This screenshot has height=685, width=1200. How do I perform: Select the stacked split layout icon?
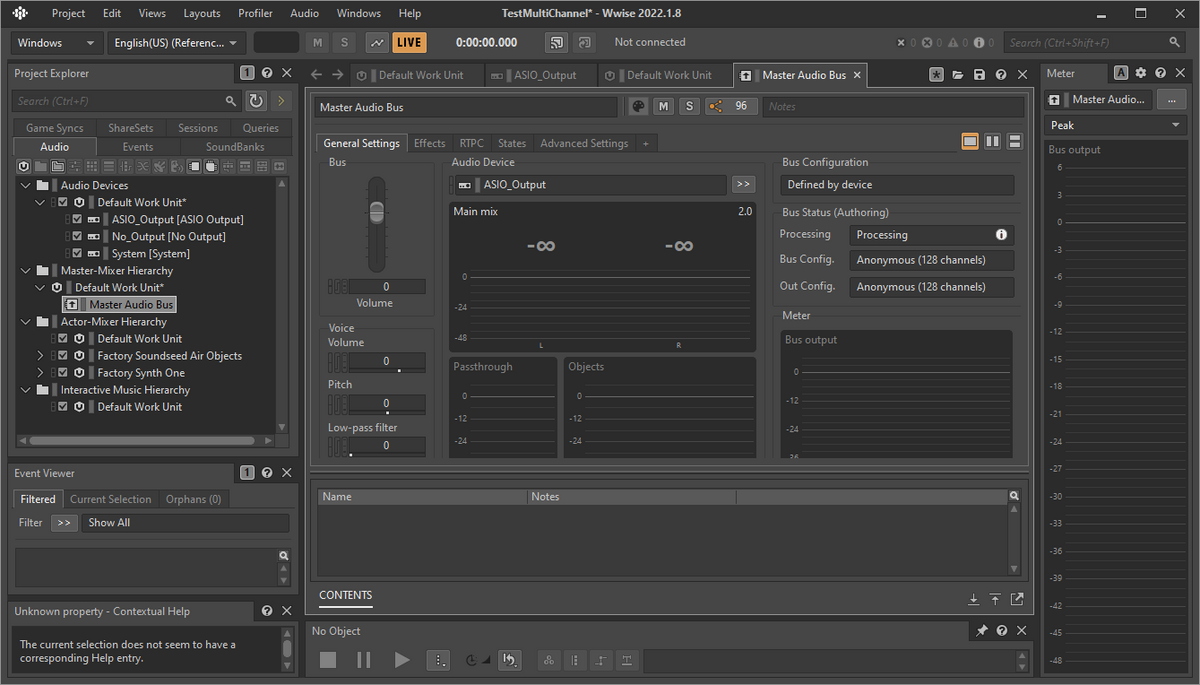pos(1015,142)
